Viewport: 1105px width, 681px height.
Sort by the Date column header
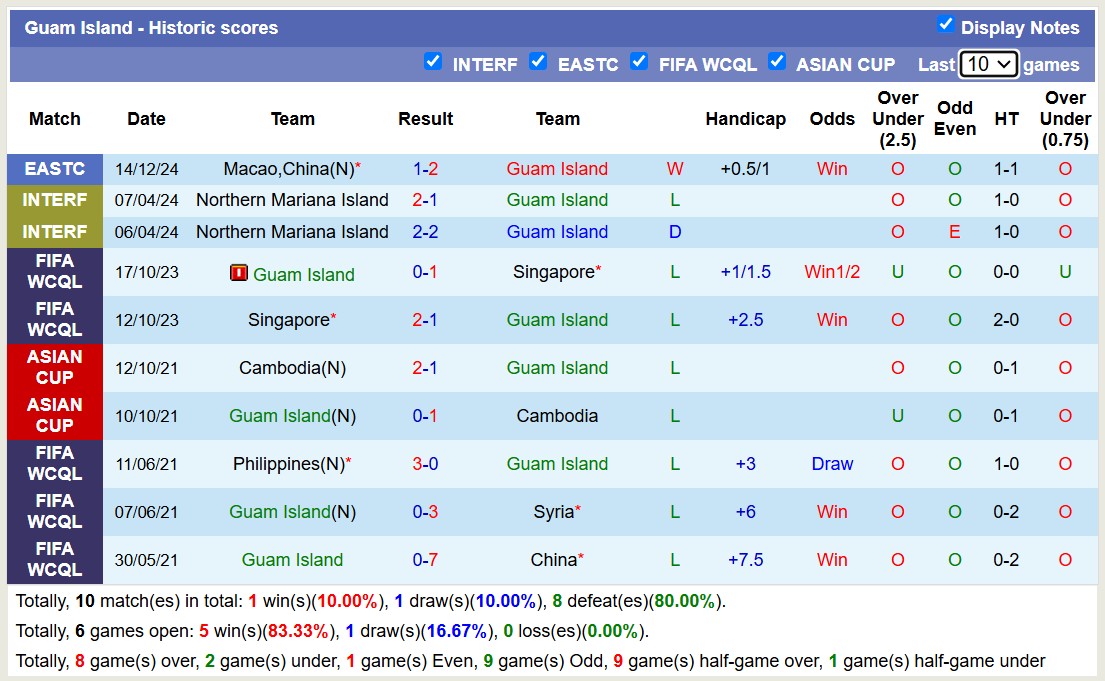click(146, 118)
